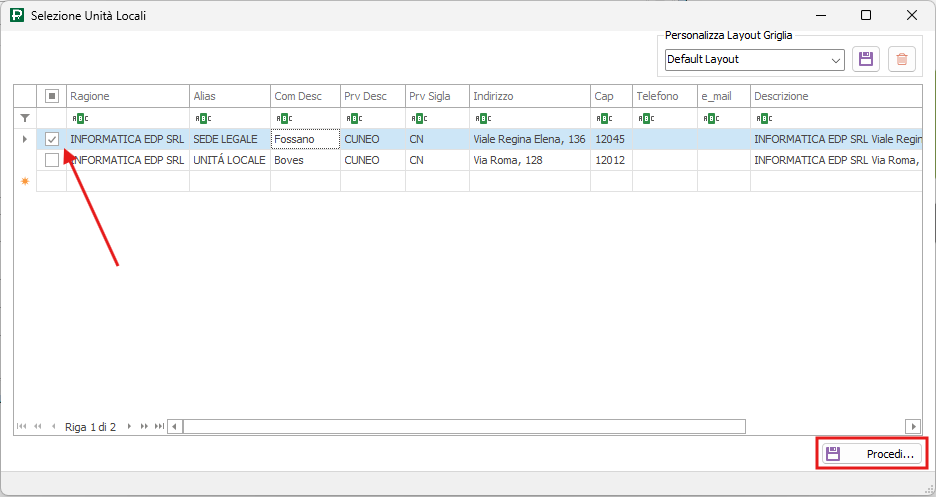Click the delete layout trash icon
936x497 pixels.
[x=902, y=59]
